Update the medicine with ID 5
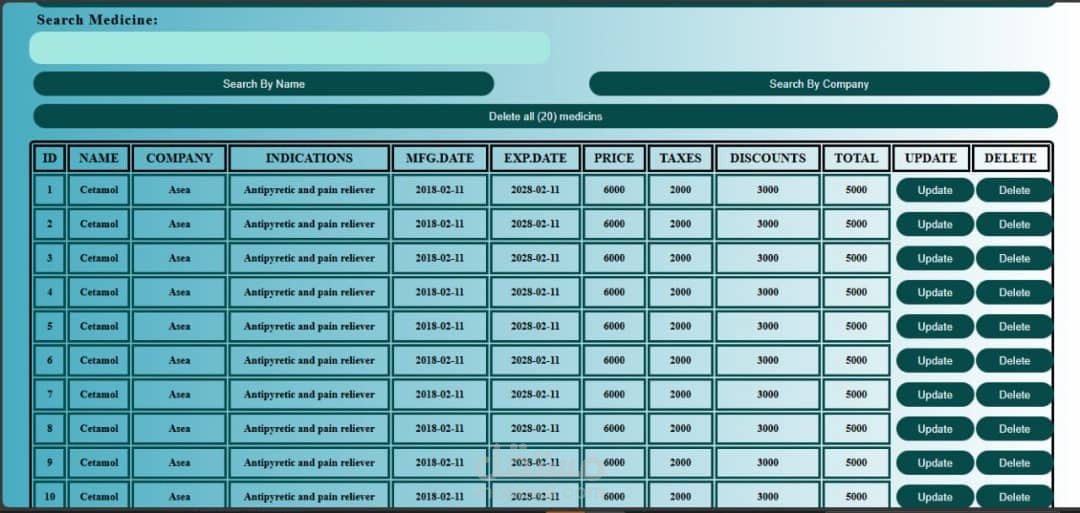This screenshot has height=513, width=1080. click(935, 326)
